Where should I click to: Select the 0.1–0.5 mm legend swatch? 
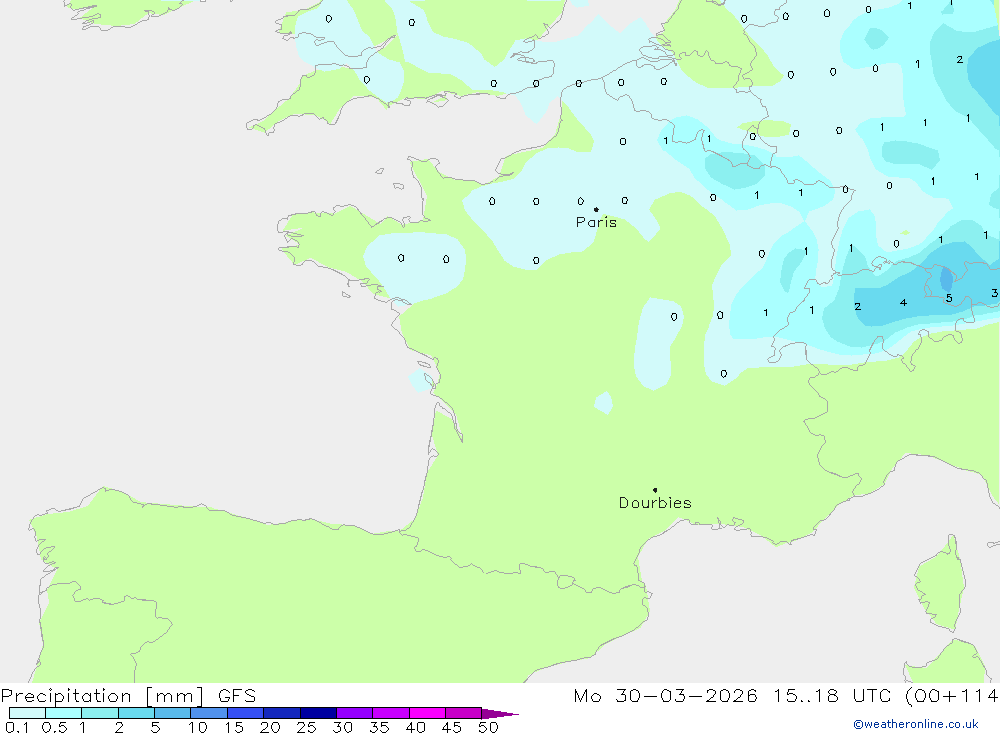27,713
